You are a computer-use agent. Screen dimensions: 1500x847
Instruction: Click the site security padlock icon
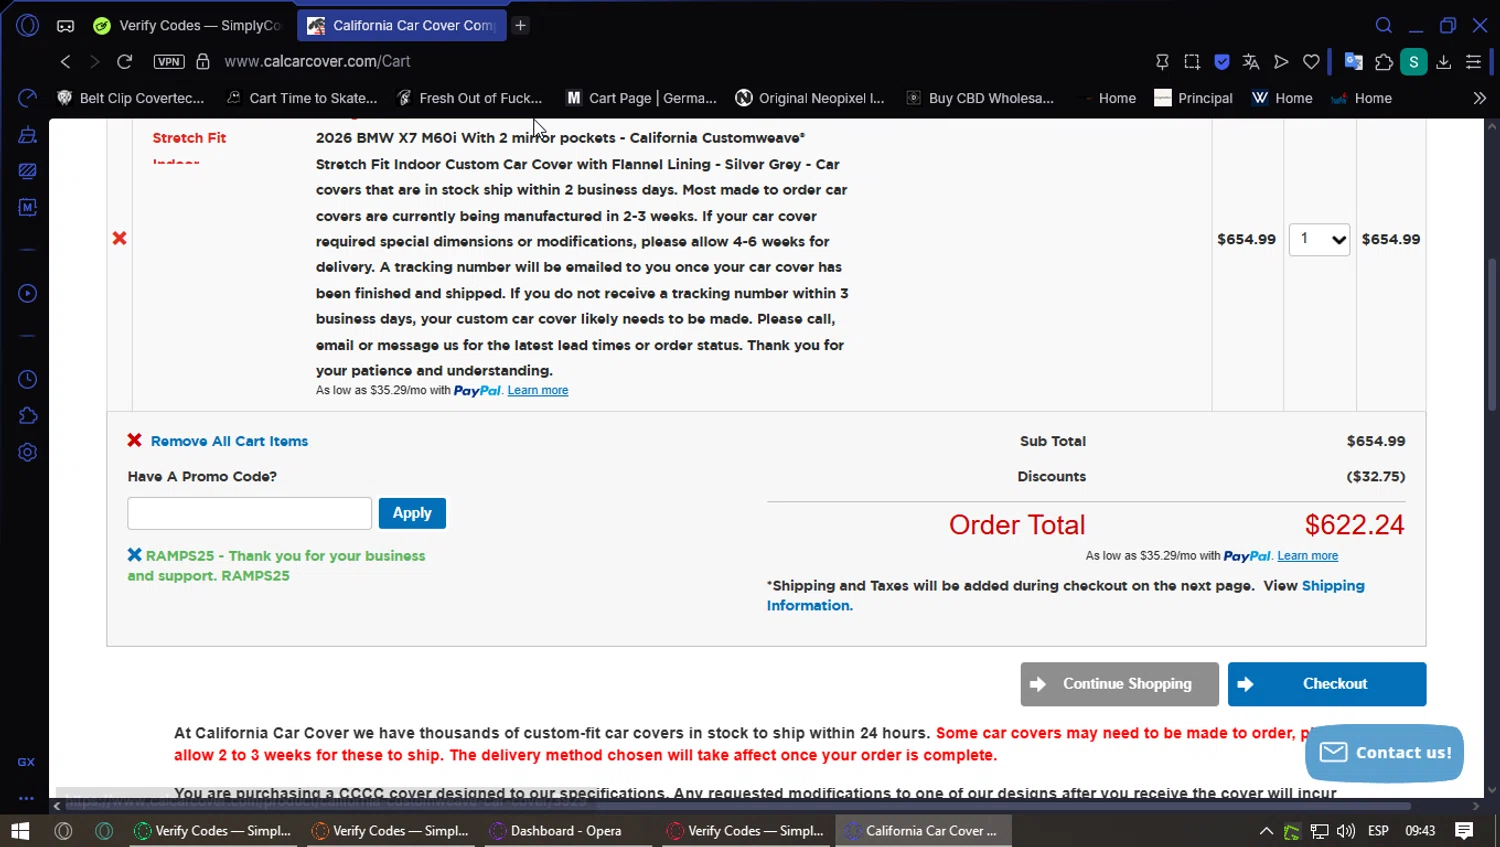203,62
